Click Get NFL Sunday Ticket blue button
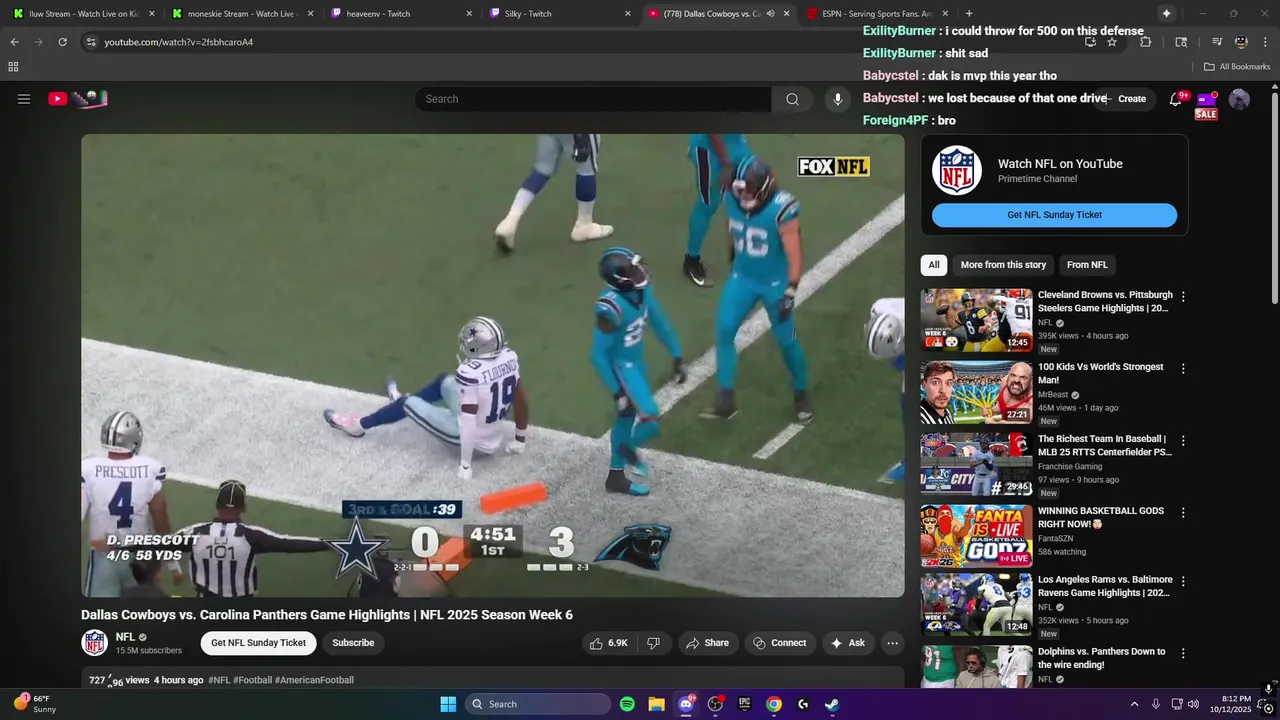This screenshot has height=720, width=1280. (1054, 215)
